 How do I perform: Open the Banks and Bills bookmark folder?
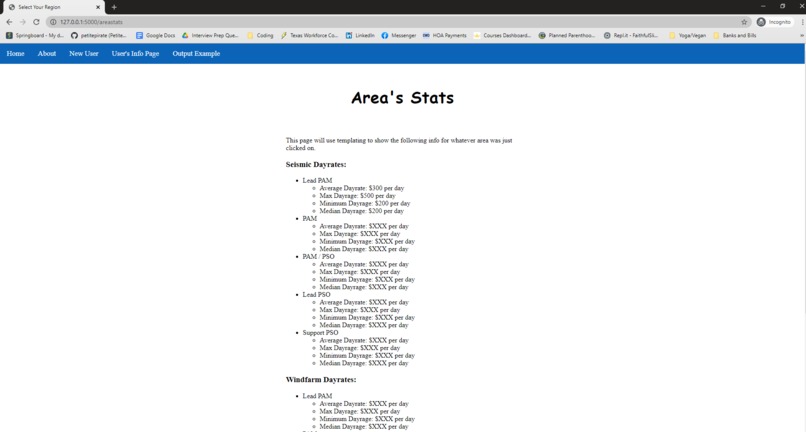735,35
